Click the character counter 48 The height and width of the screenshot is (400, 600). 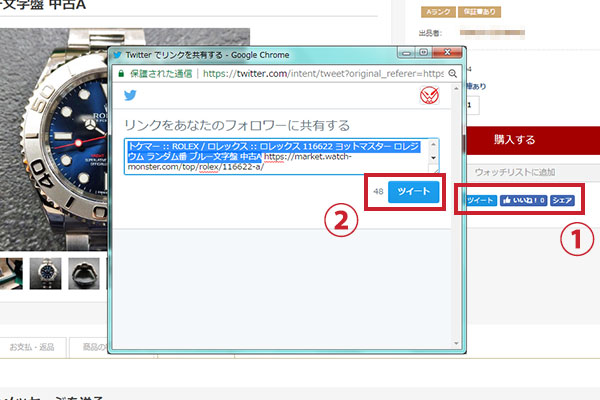pos(378,191)
